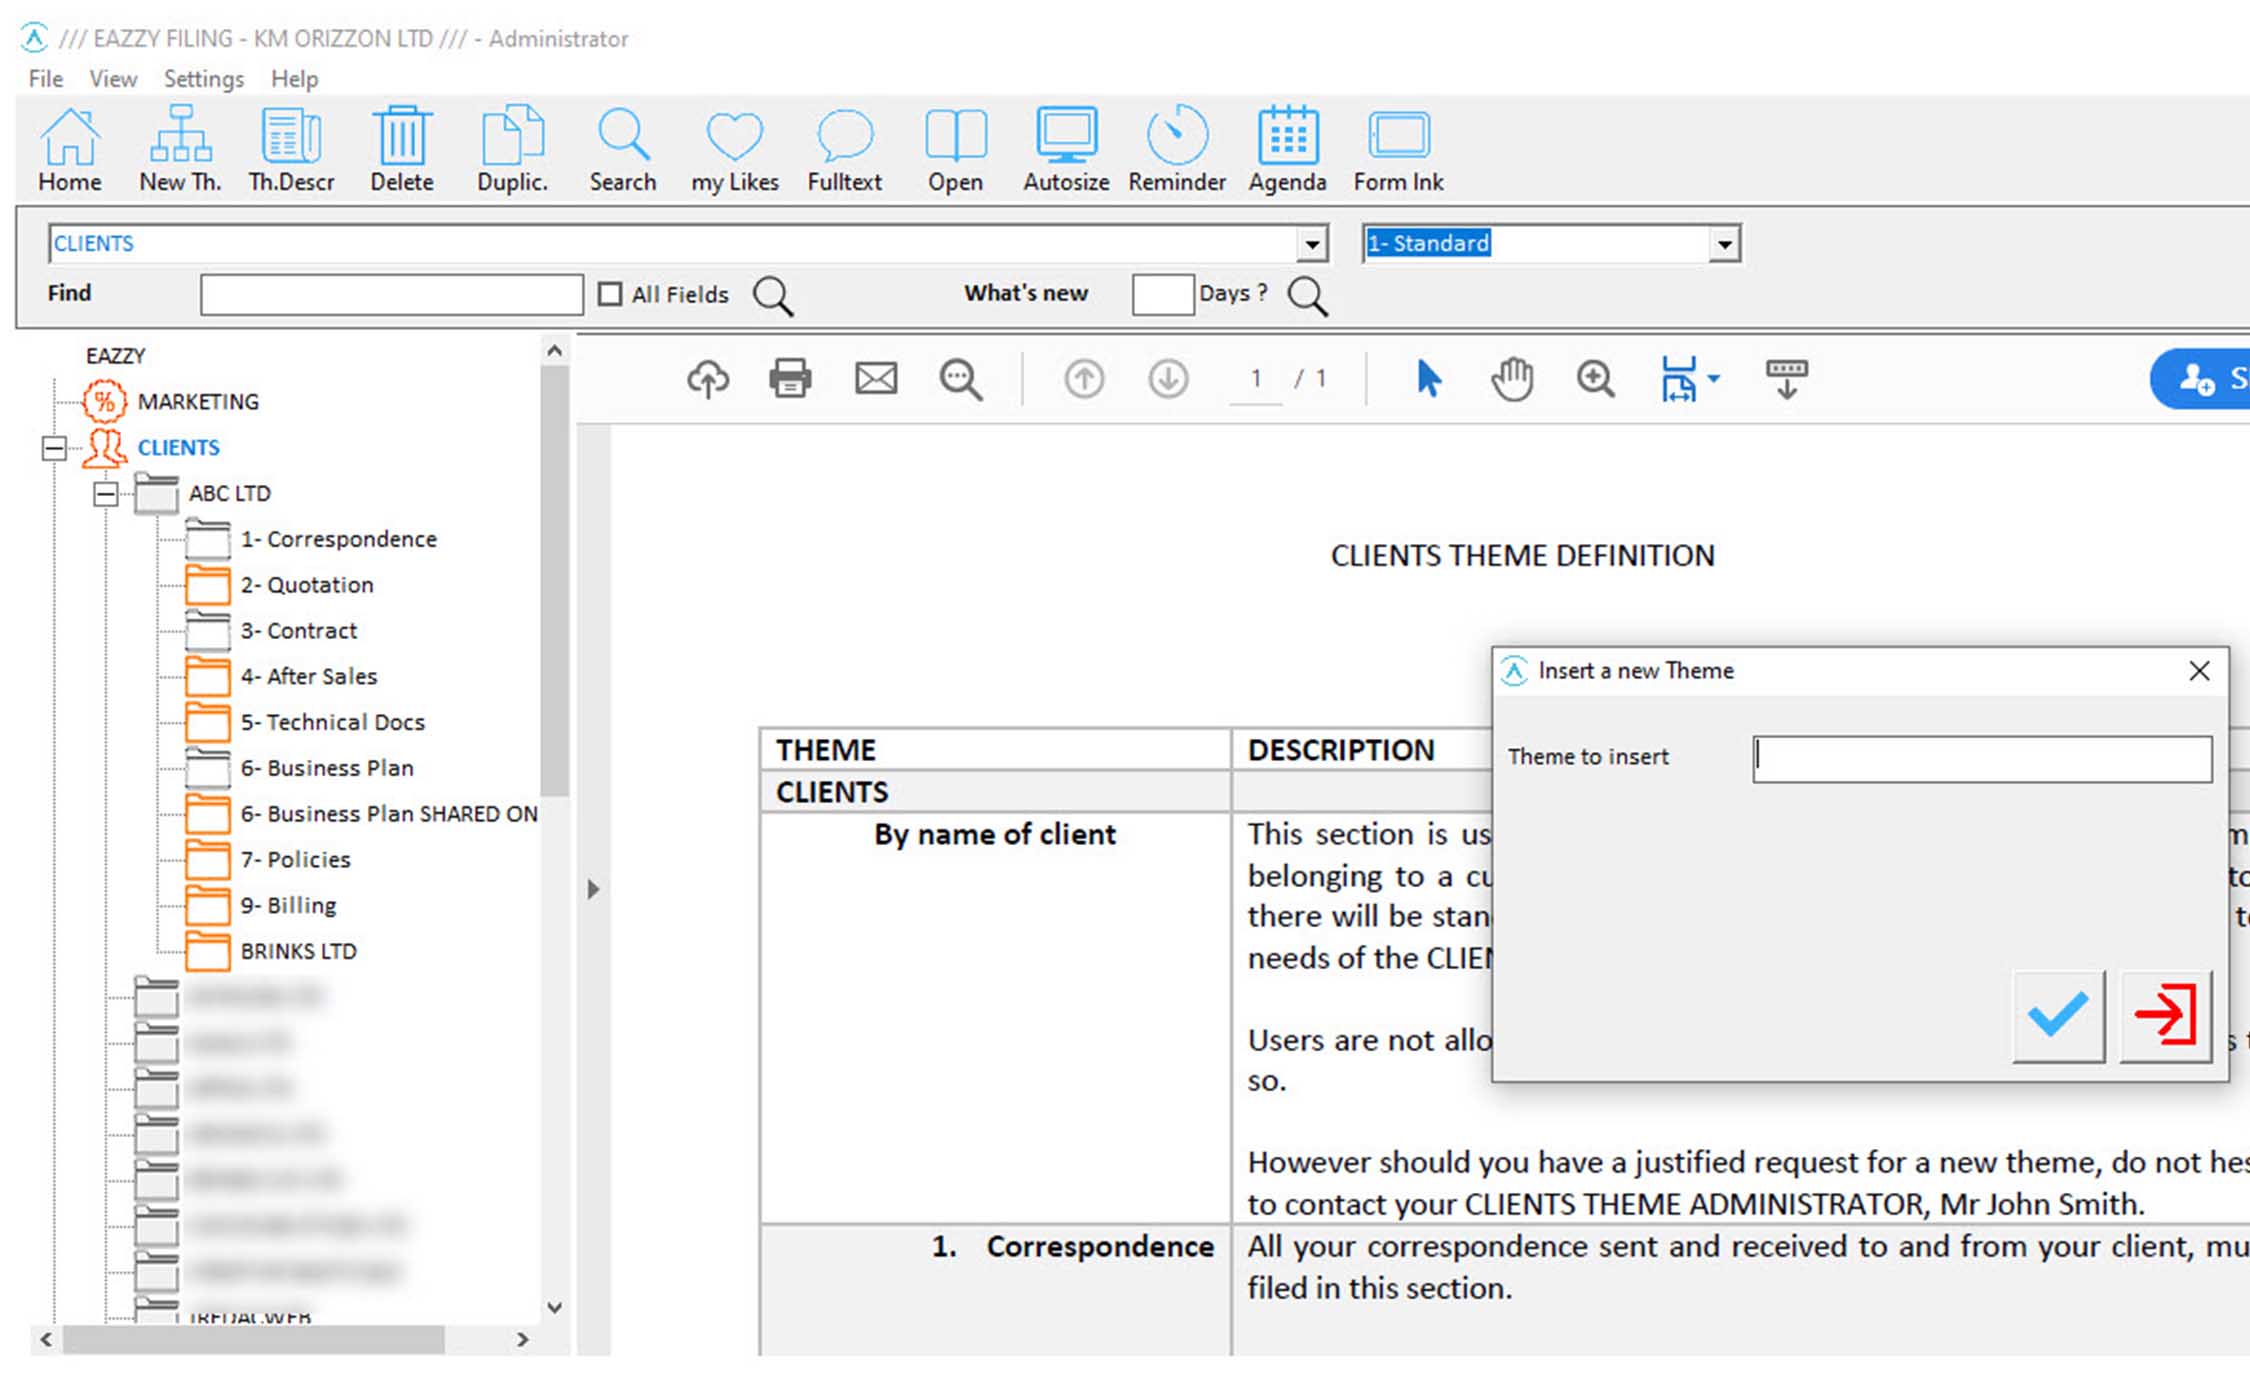Image resolution: width=2250 pixels, height=1373 pixels.
Task: Click the Find text field
Action: click(x=392, y=295)
